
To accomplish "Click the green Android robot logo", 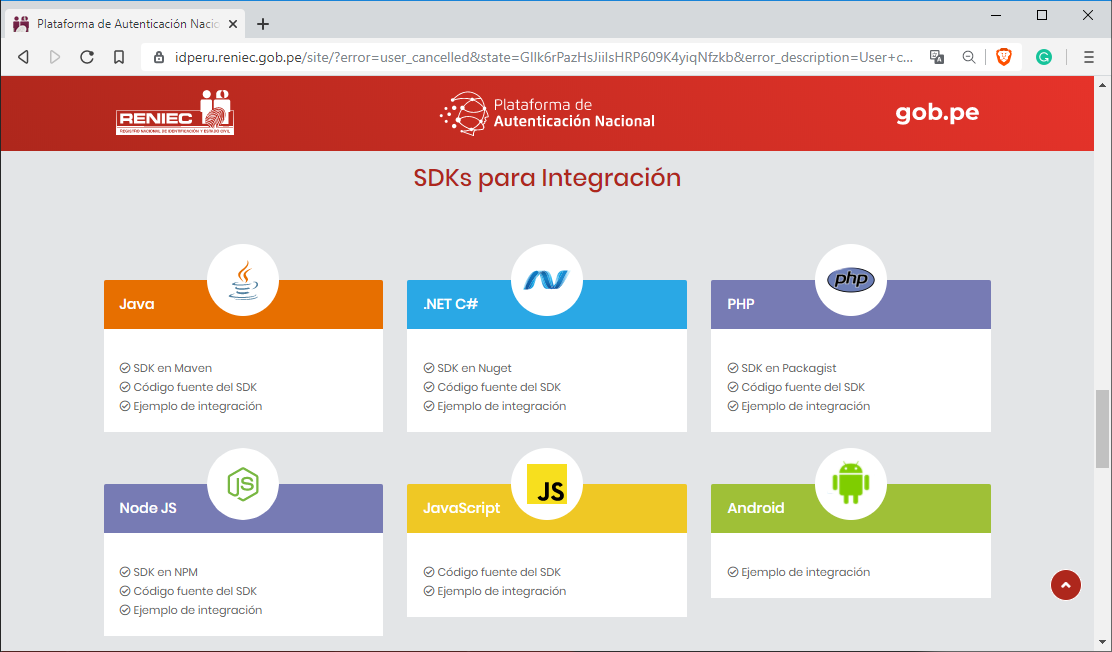I will (850, 483).
